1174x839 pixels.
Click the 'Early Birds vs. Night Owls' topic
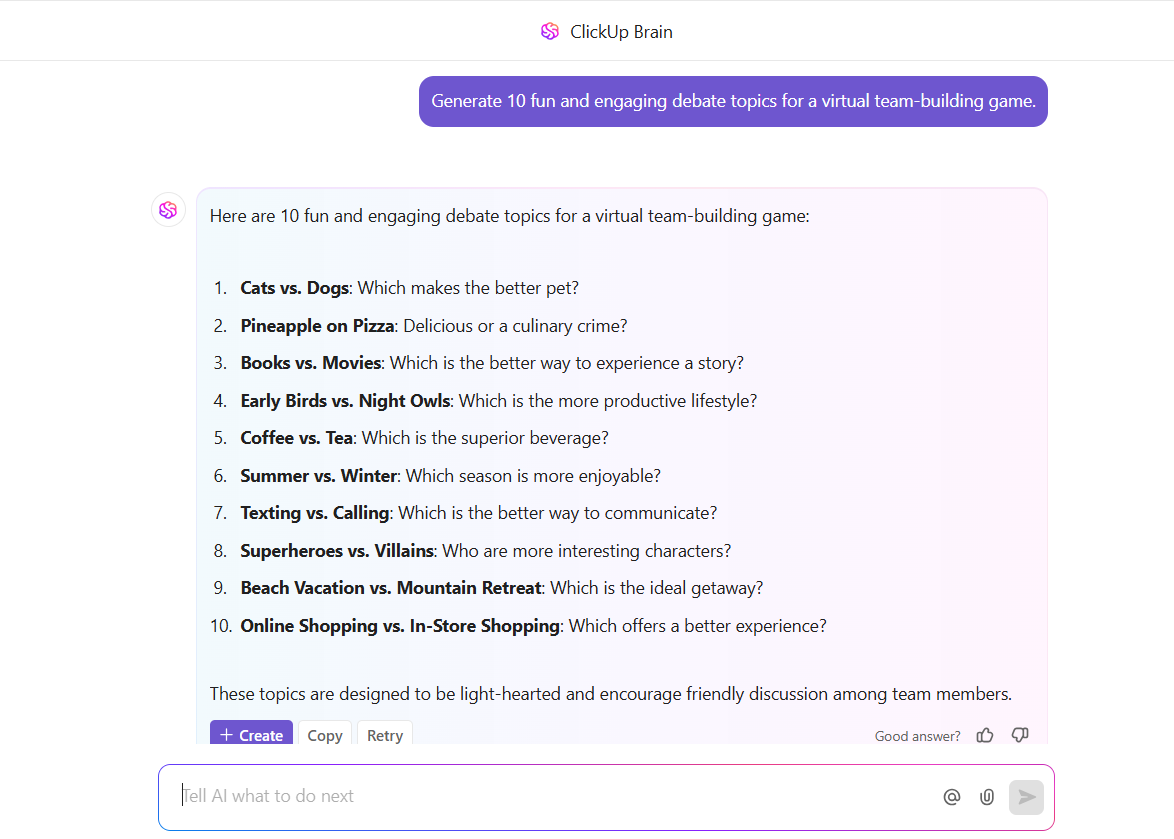pyautogui.click(x=346, y=401)
